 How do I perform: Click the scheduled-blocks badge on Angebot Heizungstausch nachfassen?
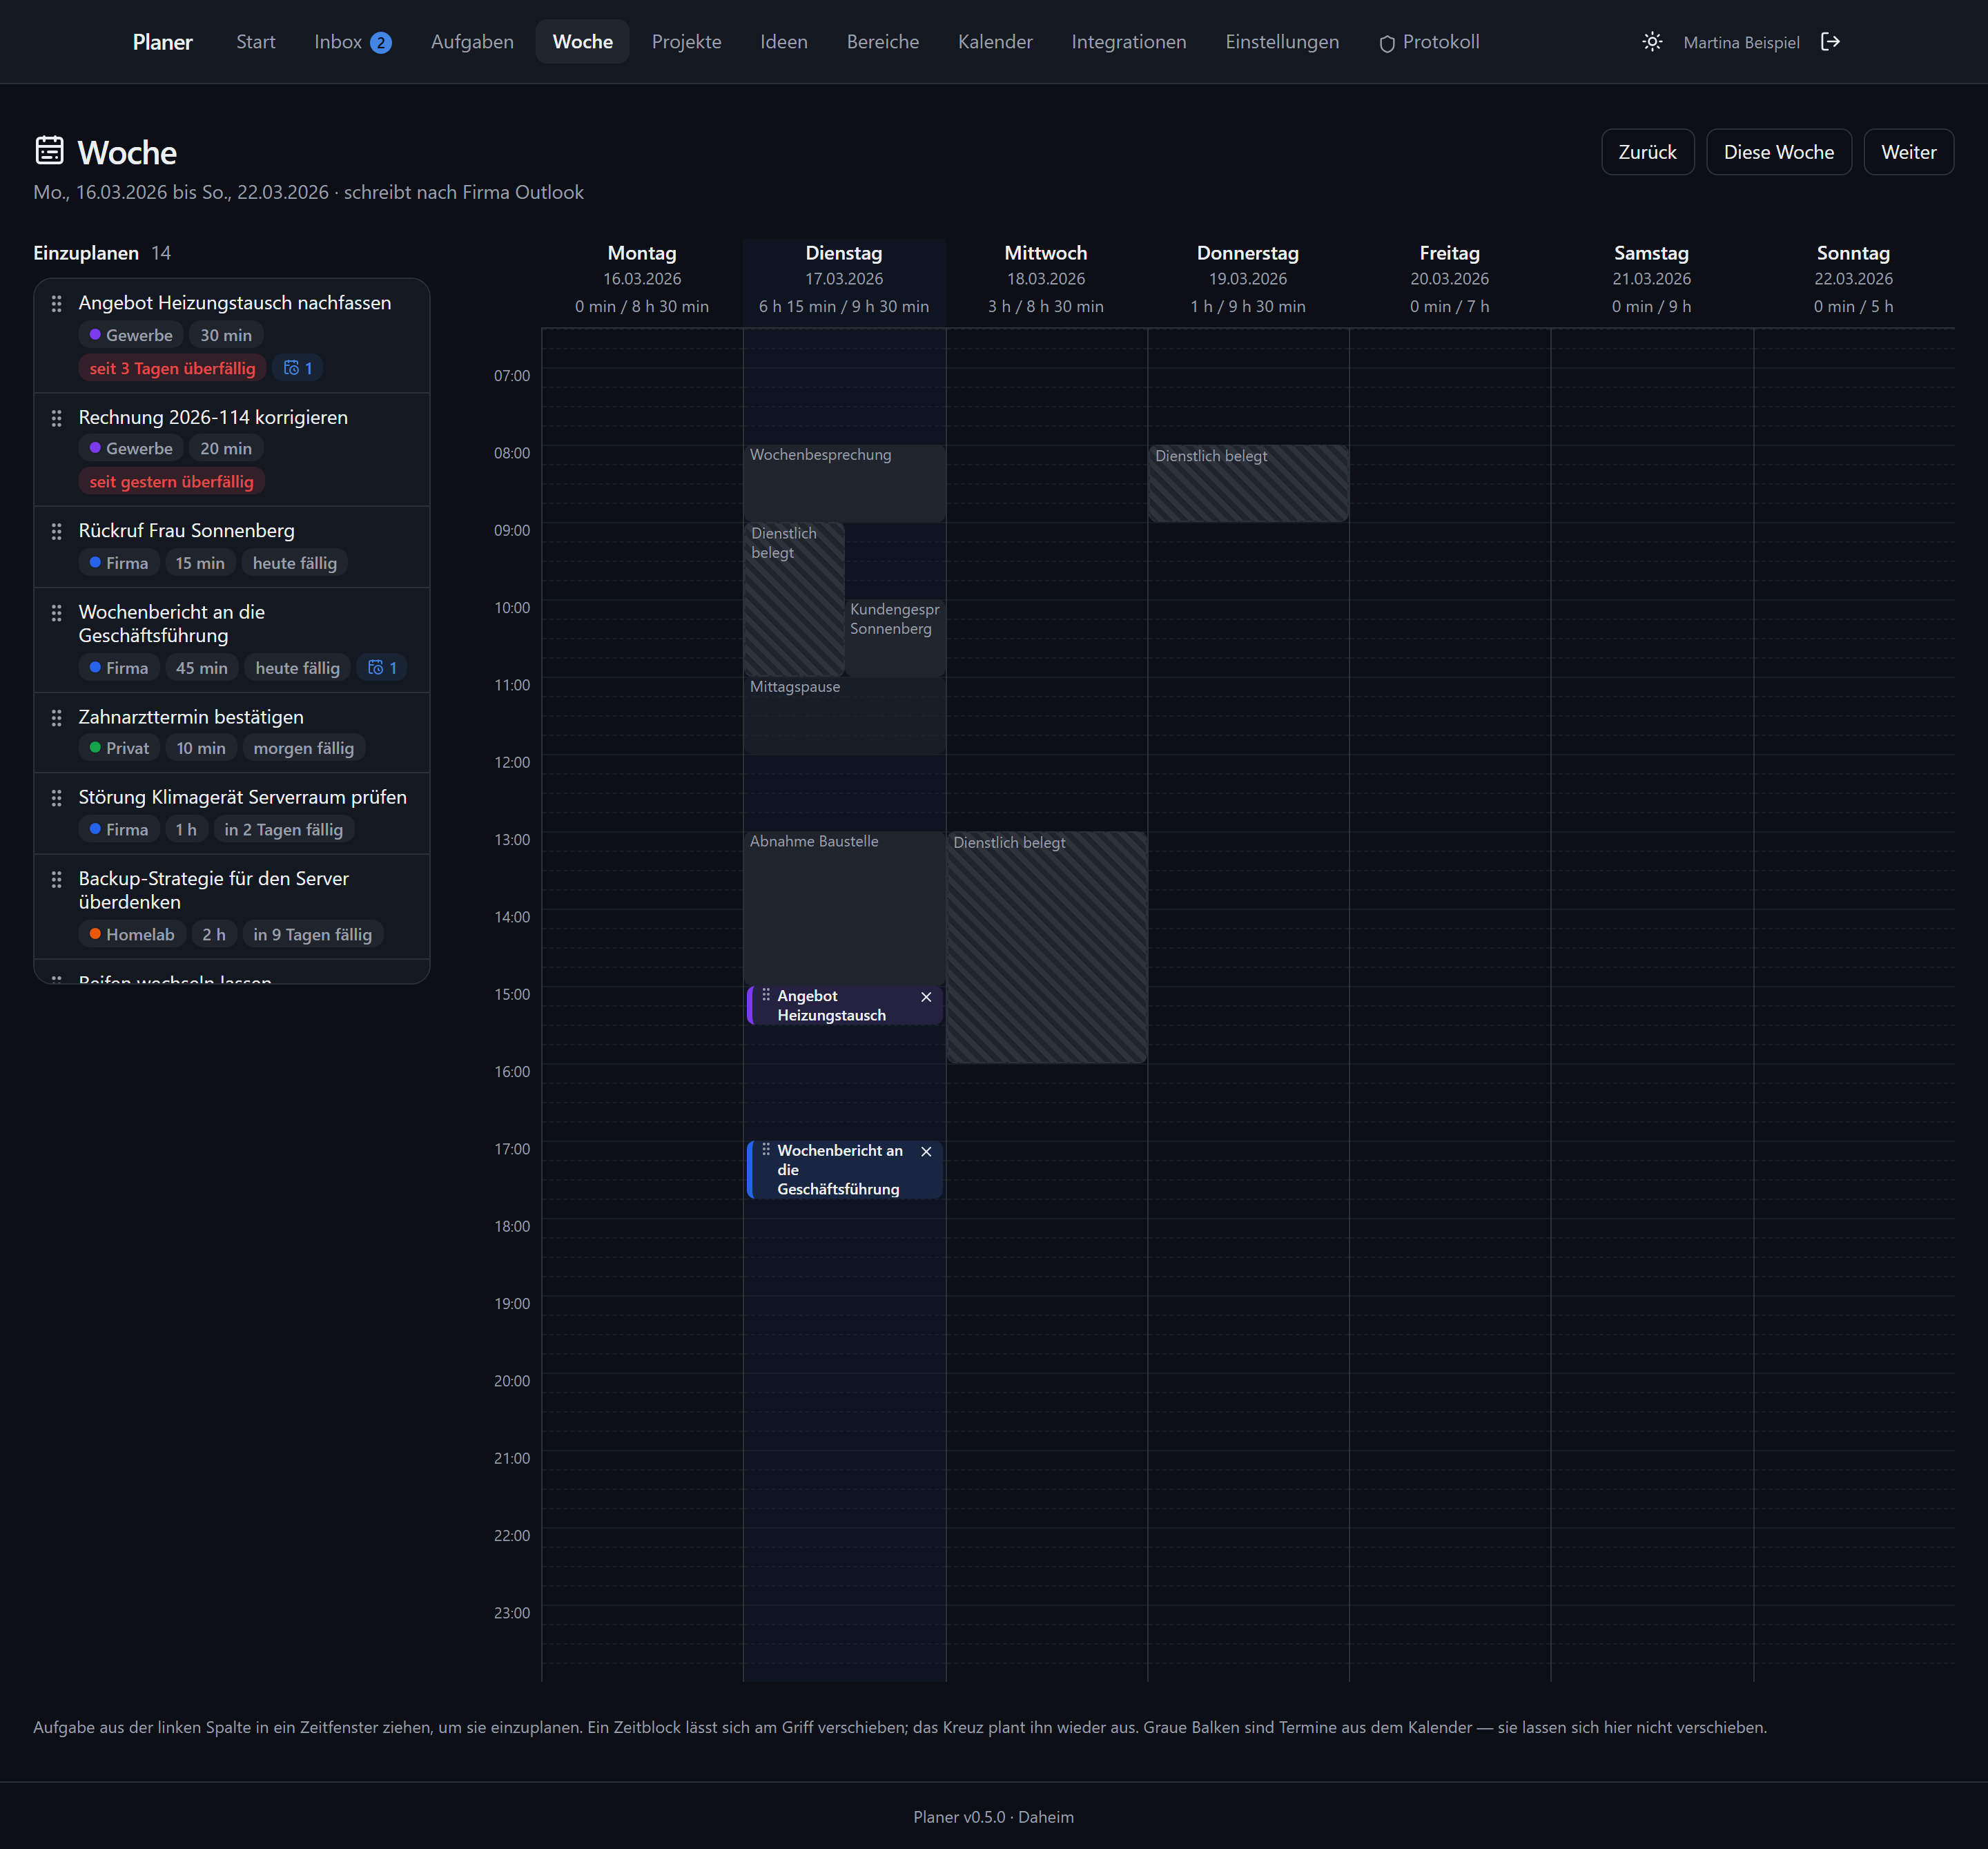(298, 368)
